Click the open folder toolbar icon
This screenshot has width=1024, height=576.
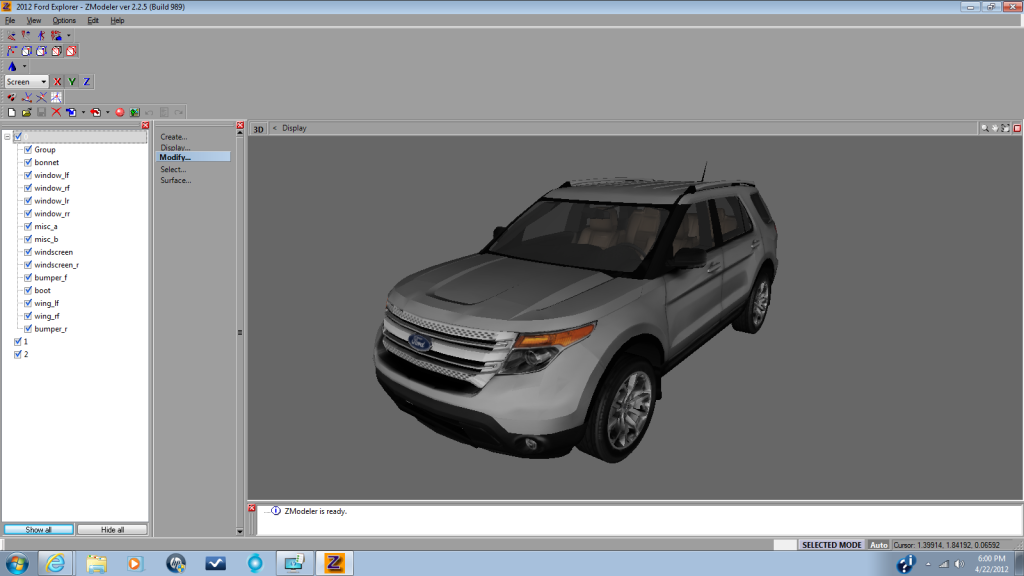pos(26,112)
